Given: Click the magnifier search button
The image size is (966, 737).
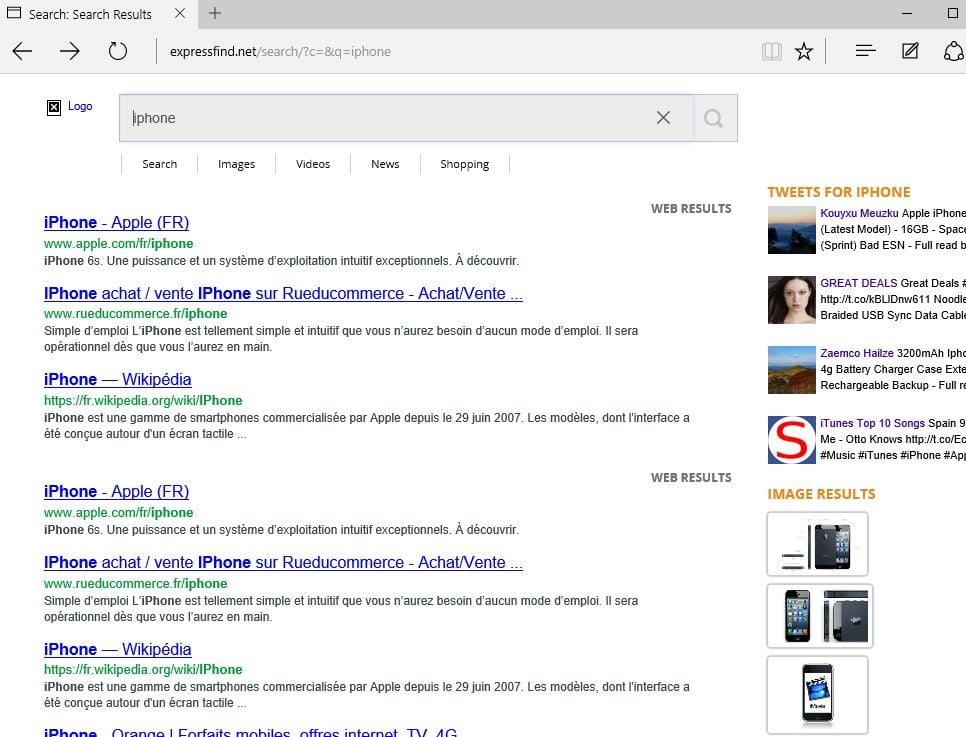Looking at the screenshot, I should click(x=714, y=118).
